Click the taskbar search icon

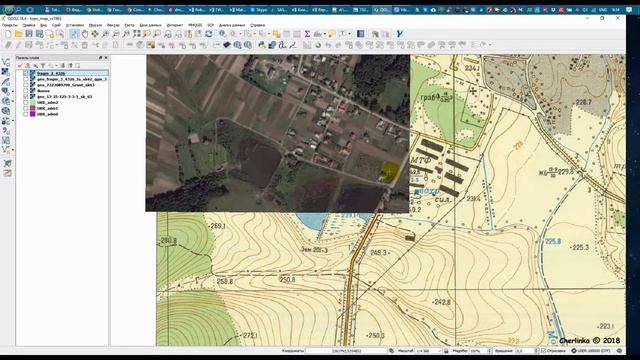click(19, 9)
